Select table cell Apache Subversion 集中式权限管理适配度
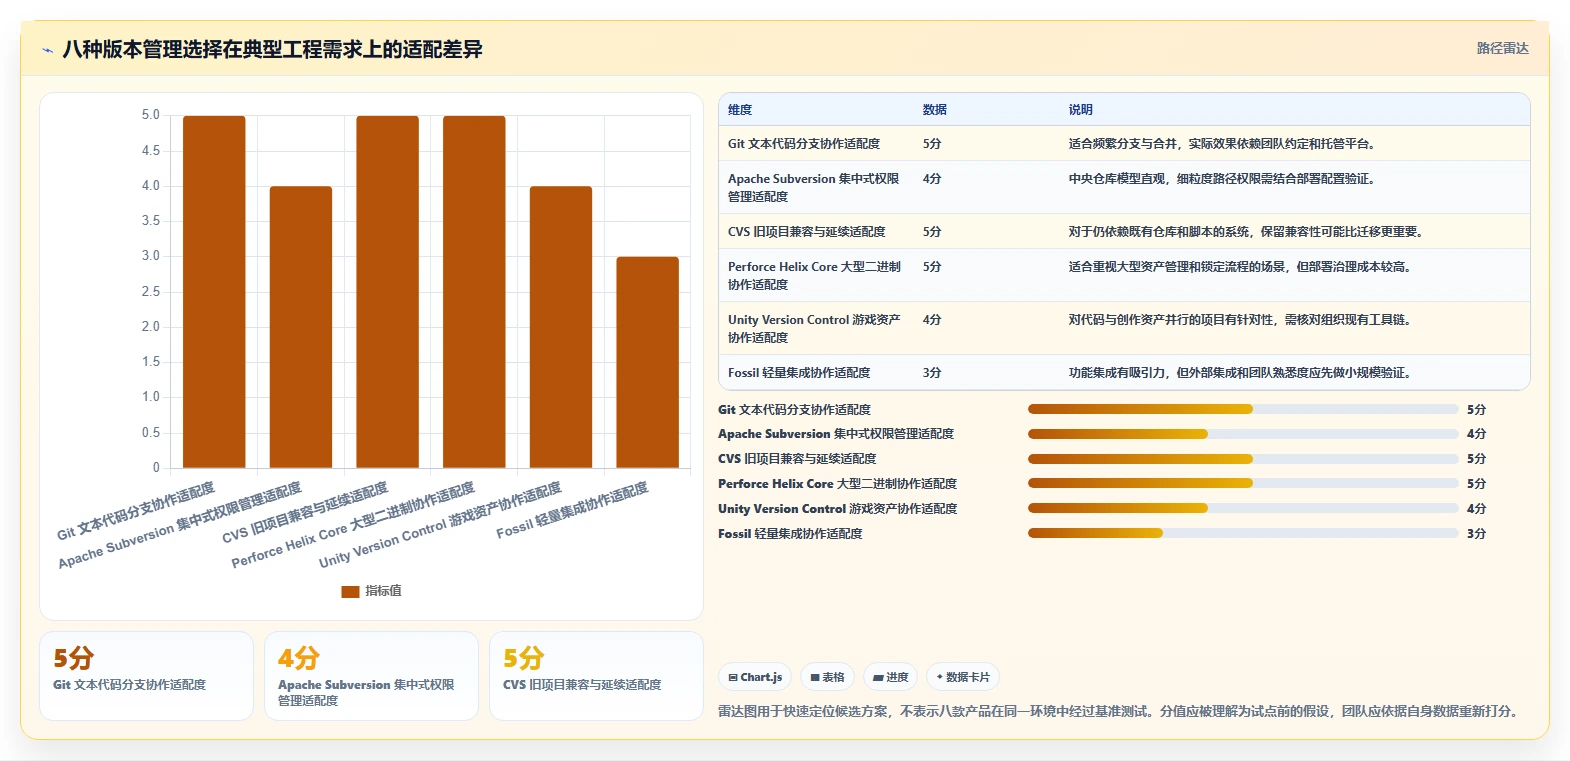 tap(814, 188)
